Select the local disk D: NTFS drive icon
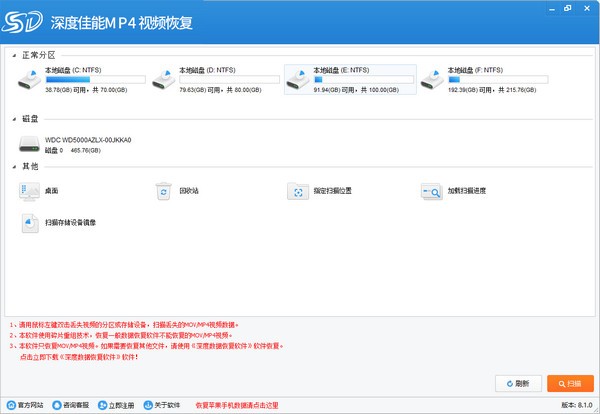 tap(164, 80)
